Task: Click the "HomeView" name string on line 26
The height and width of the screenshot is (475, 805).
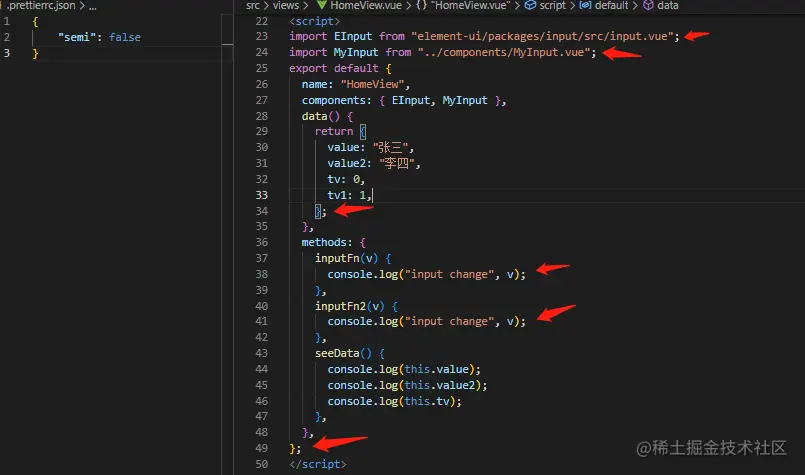Action: click(372, 84)
